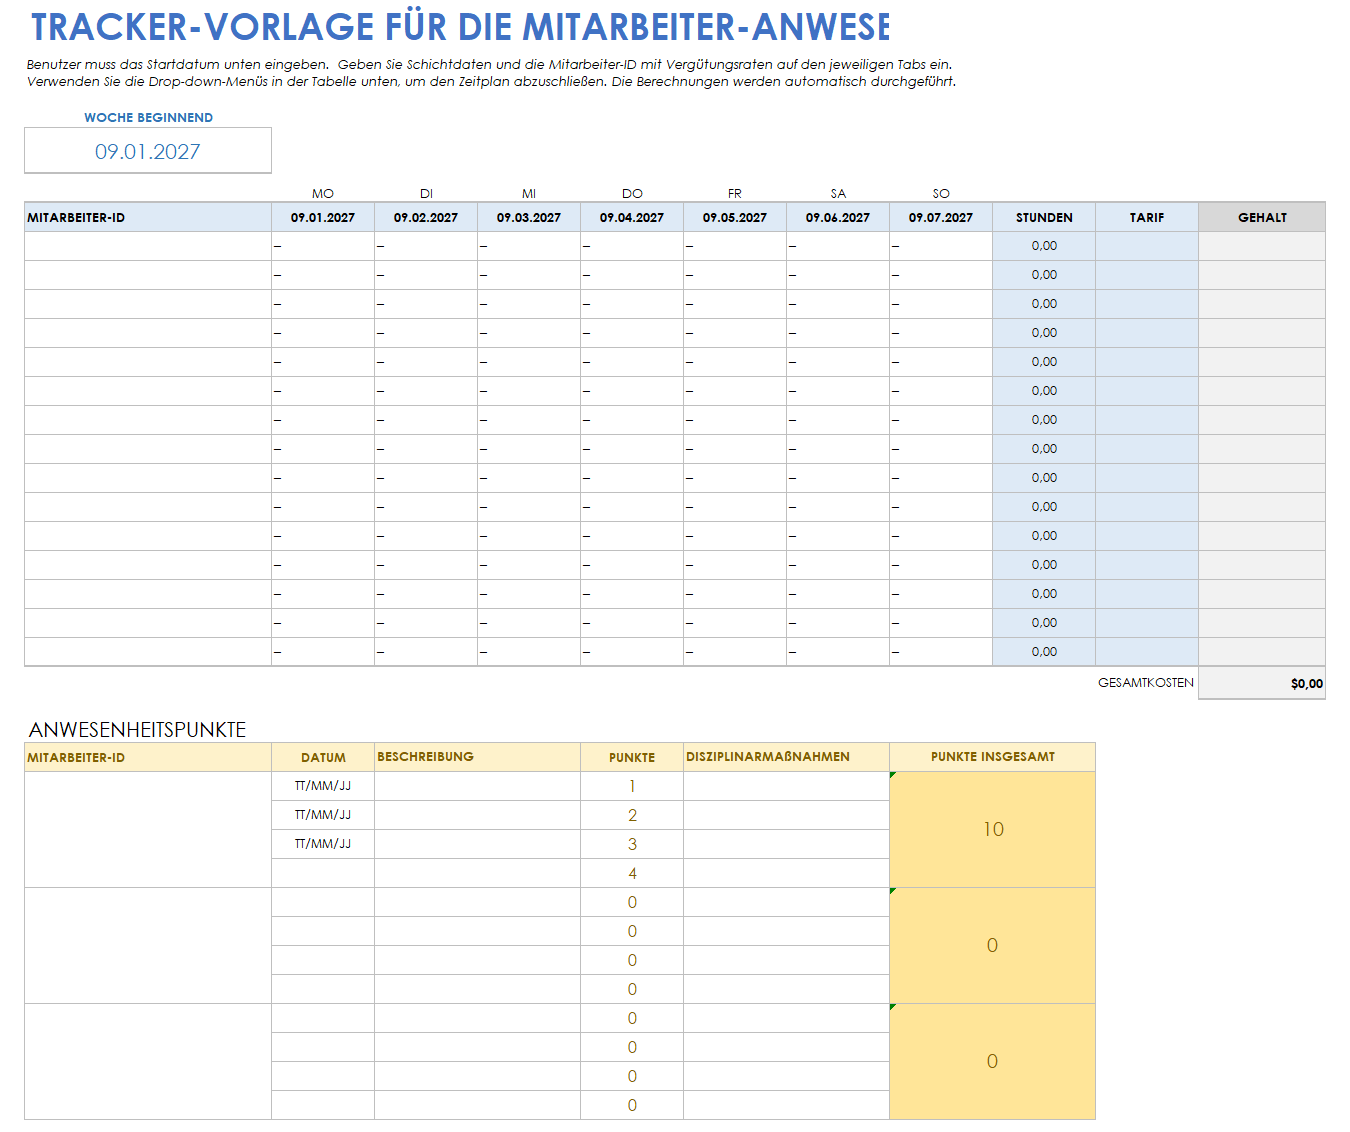Select the empty date cell in the 4-point row

(323, 873)
